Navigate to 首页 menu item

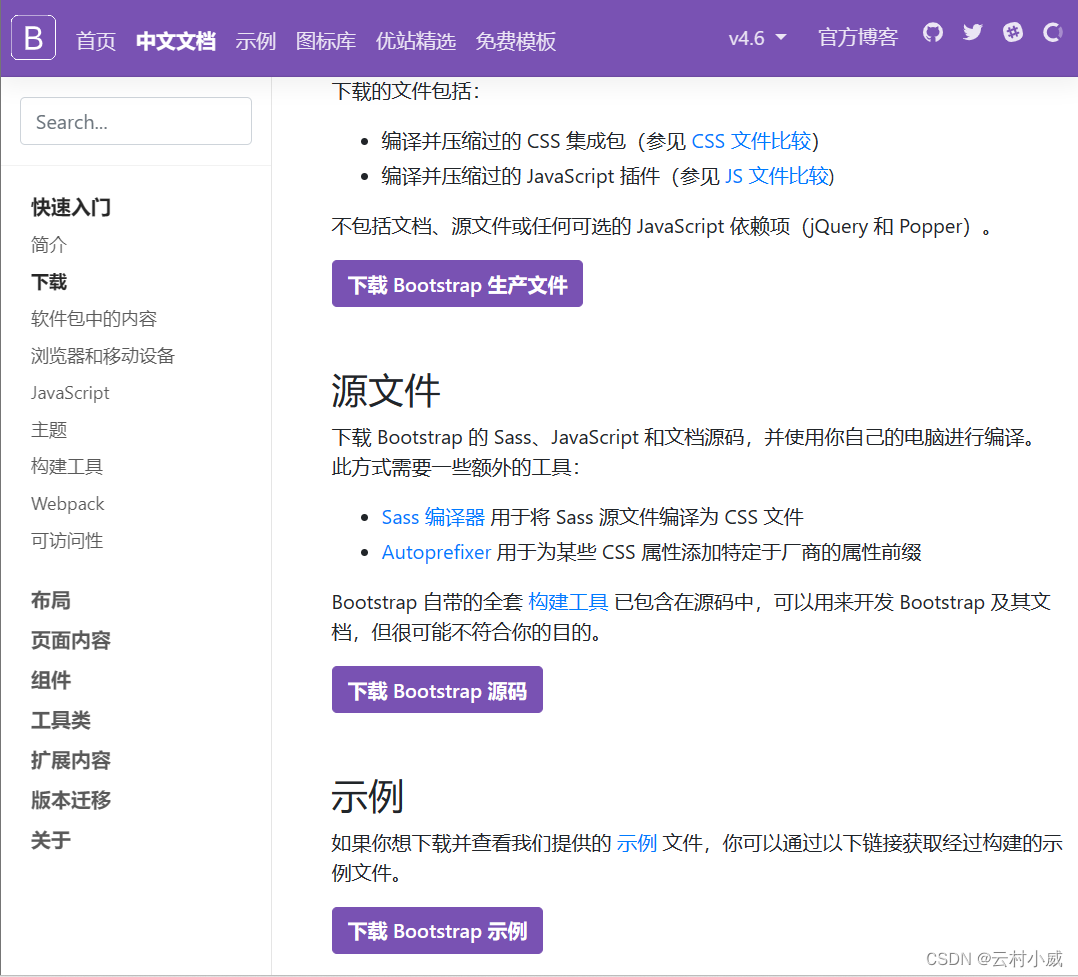pos(95,41)
